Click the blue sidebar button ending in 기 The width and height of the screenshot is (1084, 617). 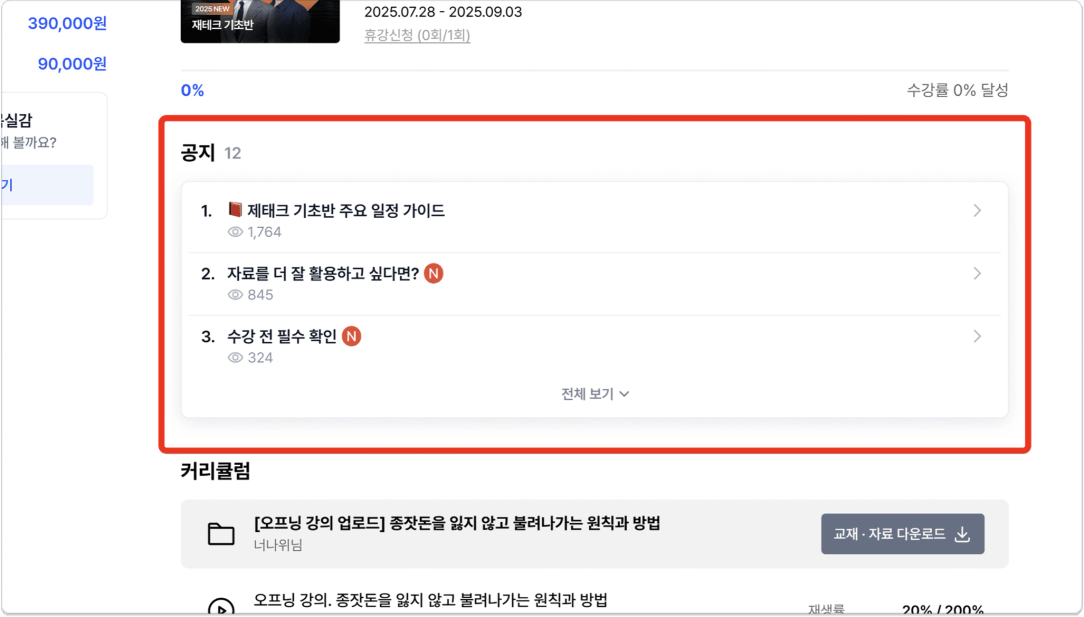click(x=46, y=185)
